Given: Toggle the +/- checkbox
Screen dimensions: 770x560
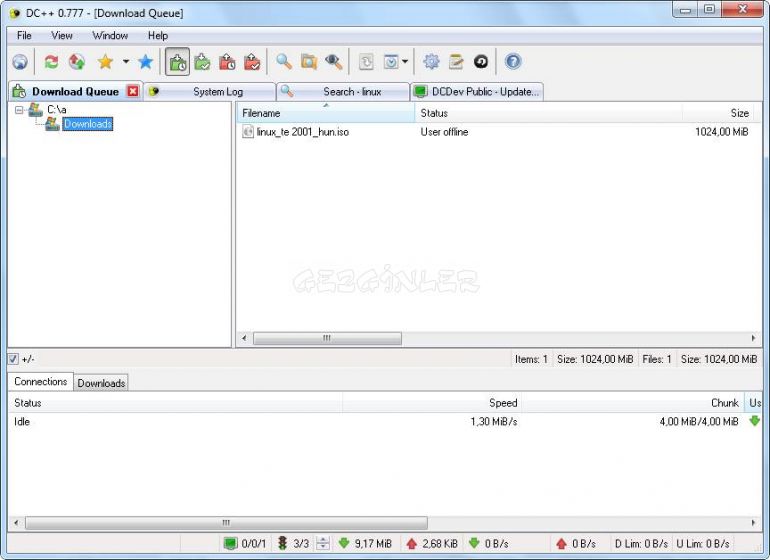Looking at the screenshot, I should pos(13,359).
